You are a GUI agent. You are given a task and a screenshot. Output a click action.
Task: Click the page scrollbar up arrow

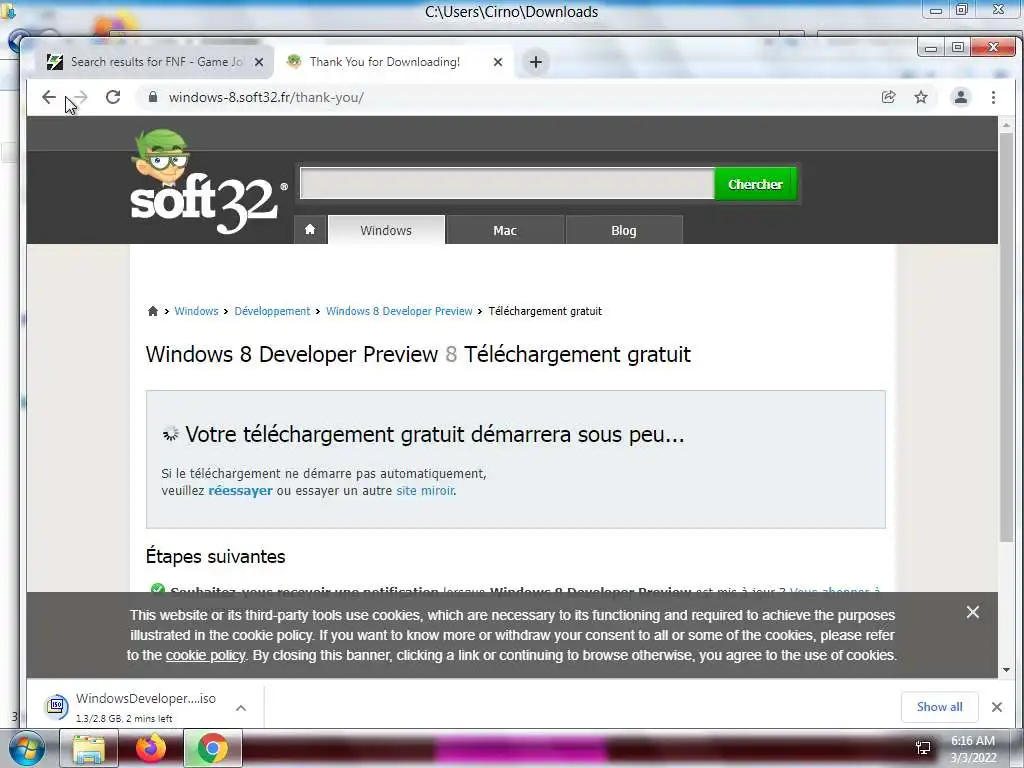click(x=1006, y=124)
